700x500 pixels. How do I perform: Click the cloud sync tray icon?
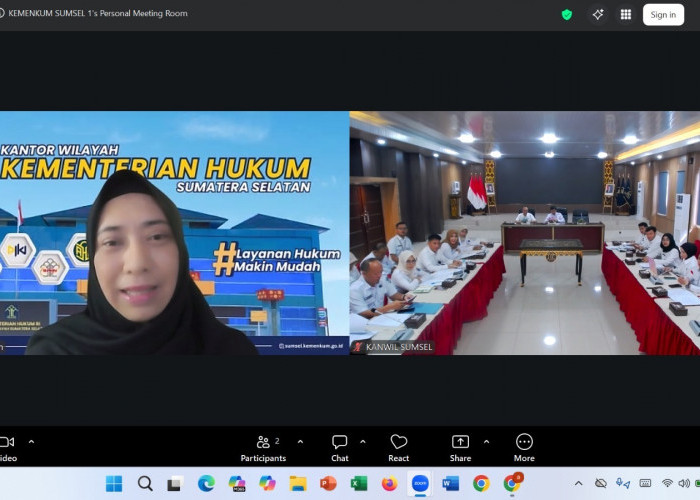point(601,483)
